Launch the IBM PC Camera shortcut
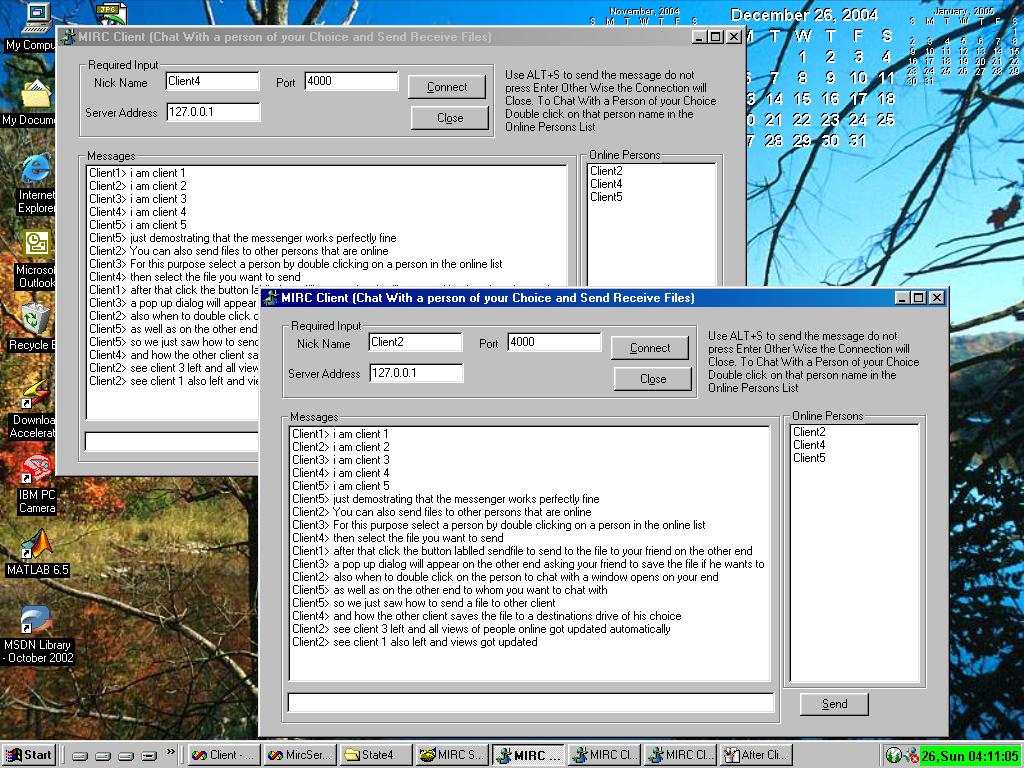Screen dimensions: 1024x768 (x=36, y=471)
